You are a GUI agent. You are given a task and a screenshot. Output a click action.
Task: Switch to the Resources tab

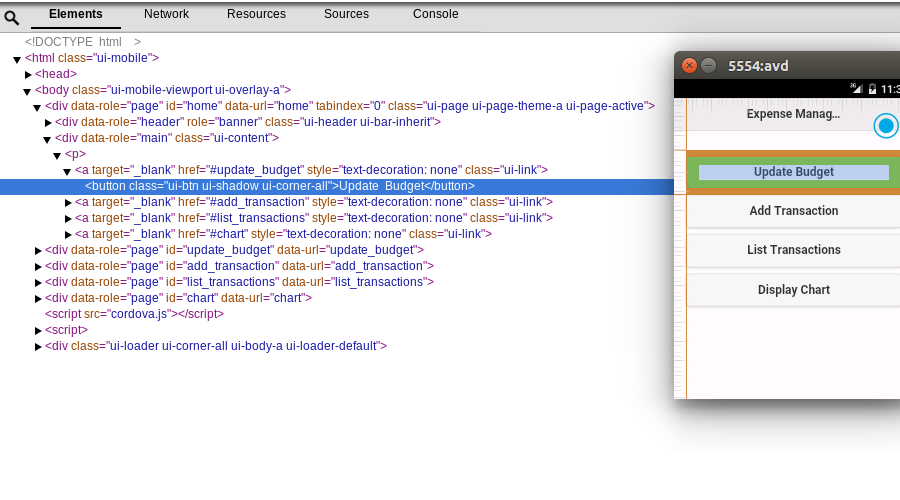pyautogui.click(x=256, y=14)
